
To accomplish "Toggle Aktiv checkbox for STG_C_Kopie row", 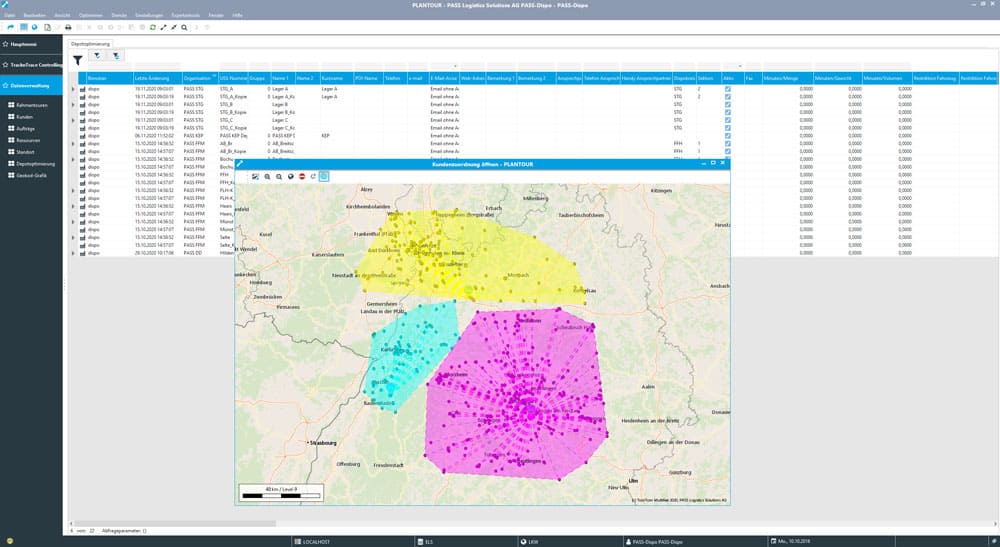I will (728, 128).
